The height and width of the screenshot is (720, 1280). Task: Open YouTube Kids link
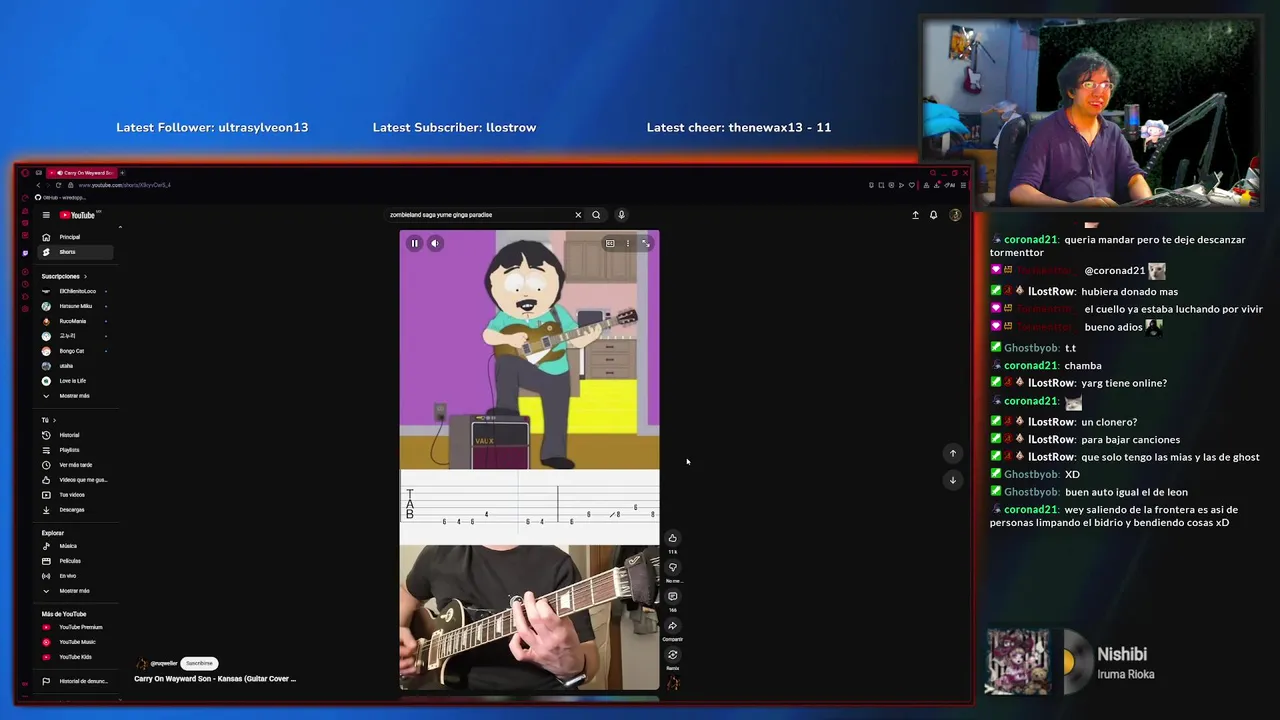[x=75, y=657]
